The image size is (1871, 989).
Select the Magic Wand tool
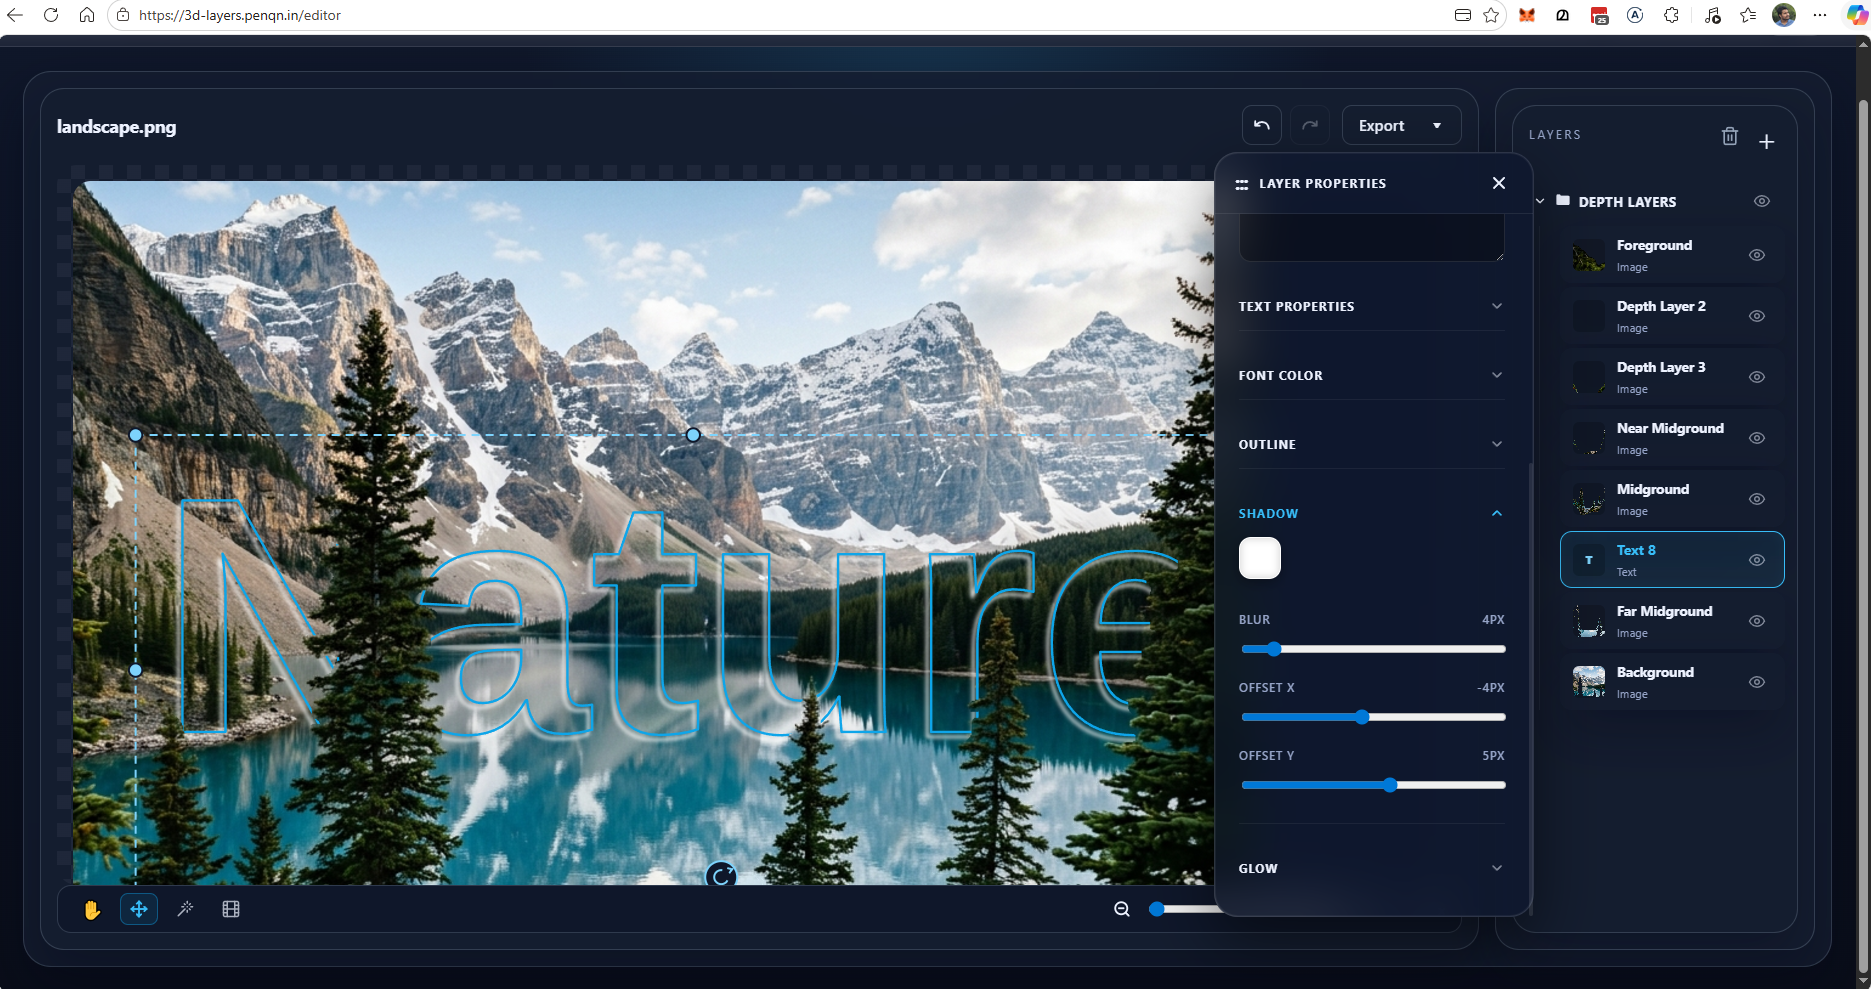coord(185,909)
